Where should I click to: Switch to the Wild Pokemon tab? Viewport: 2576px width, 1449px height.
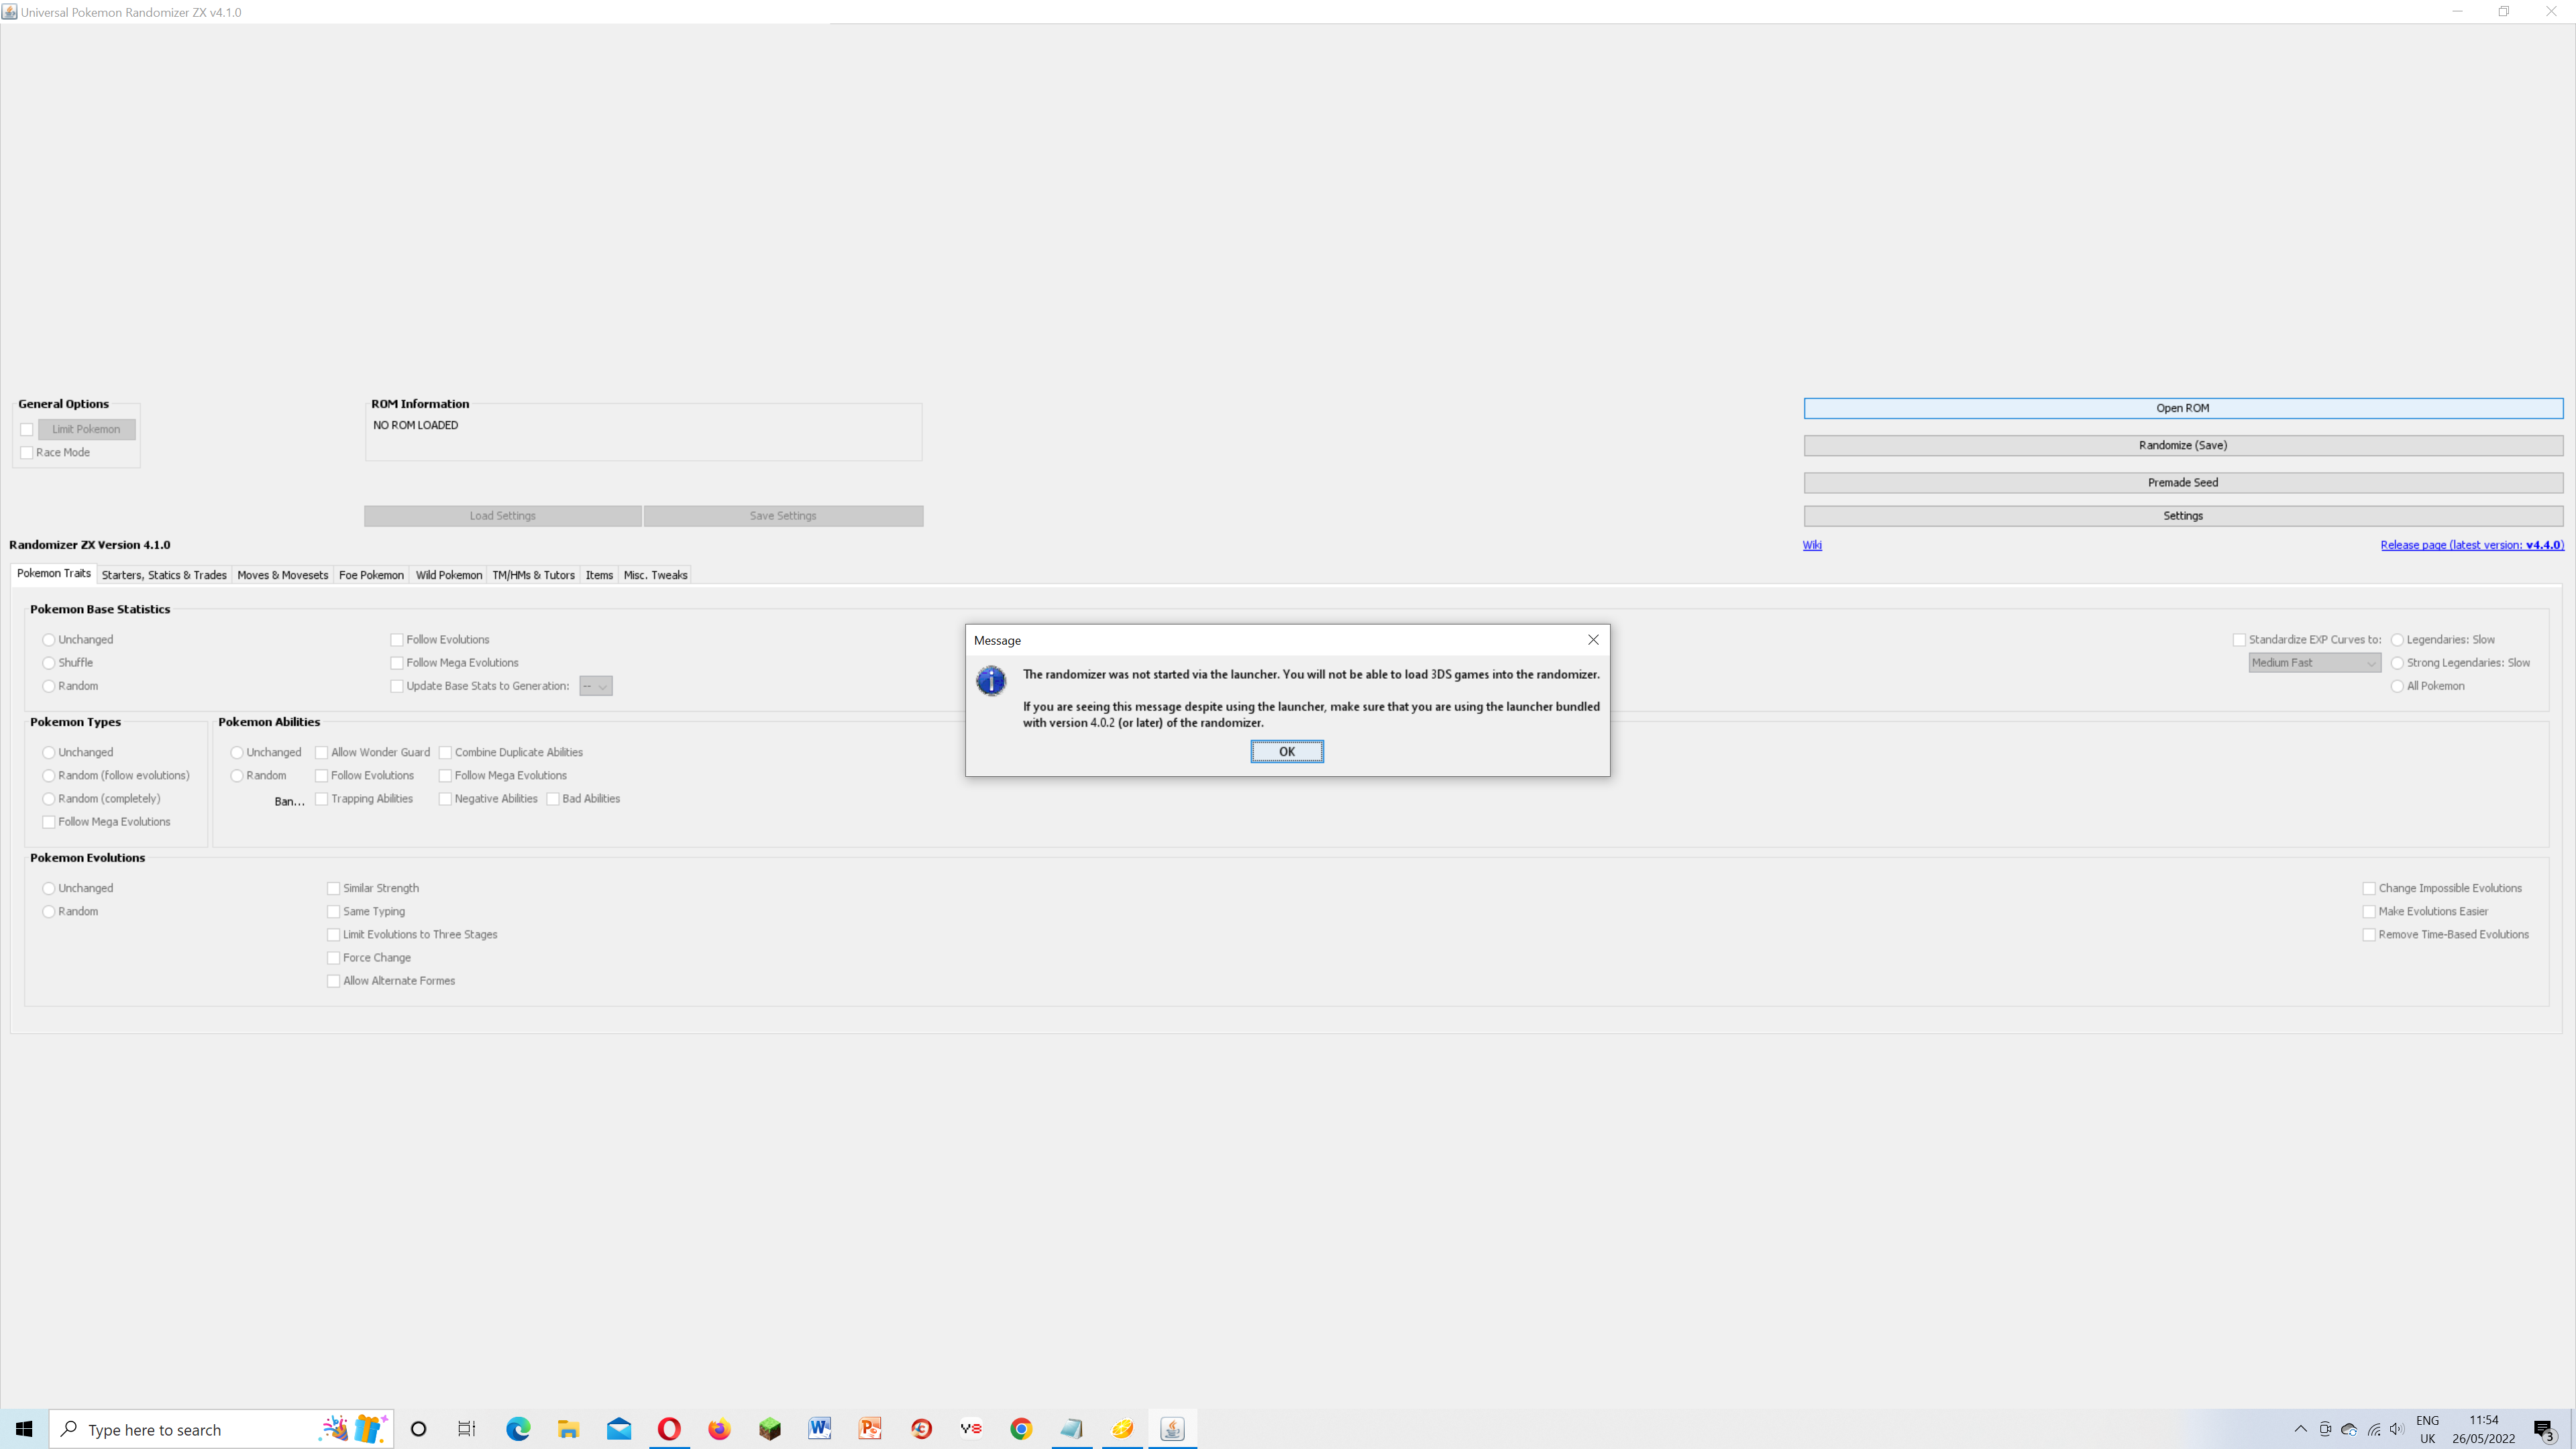[x=448, y=575]
